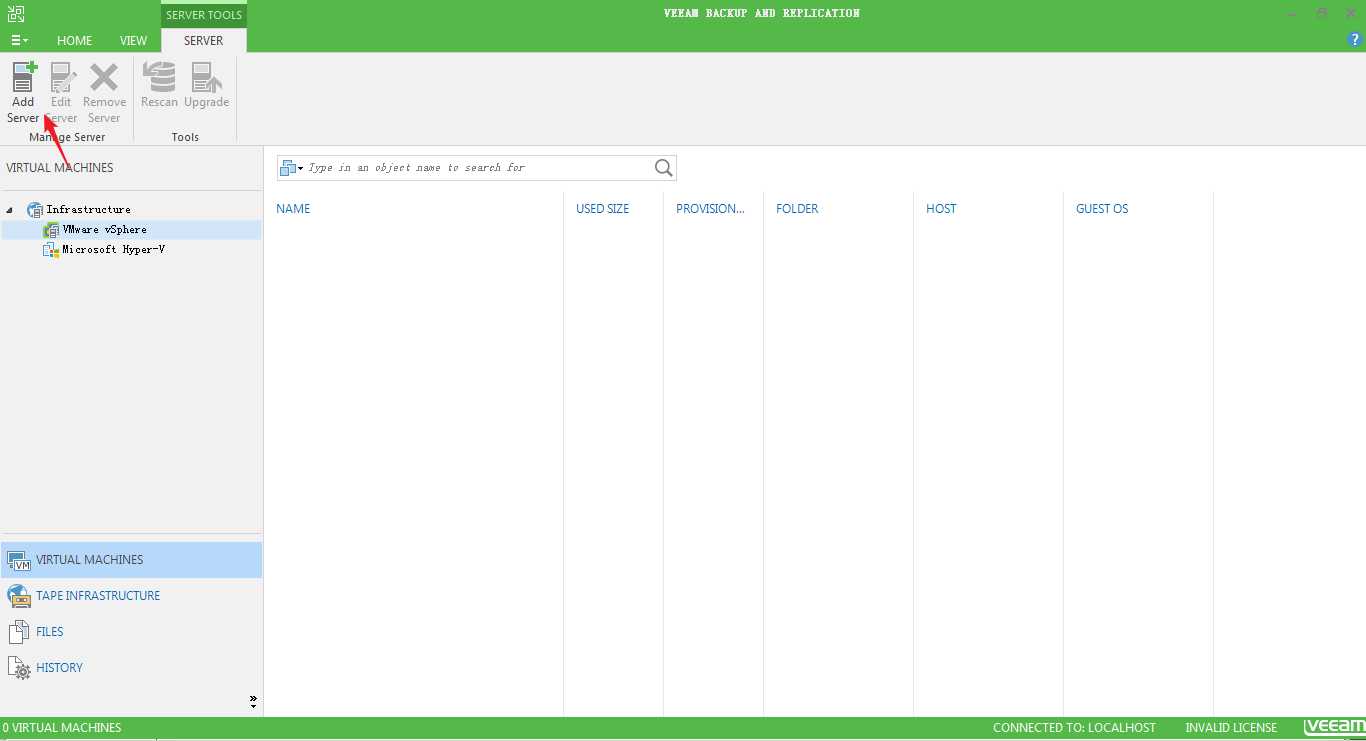Expand navigation pane options chevron
The width and height of the screenshot is (1366, 741).
(253, 702)
